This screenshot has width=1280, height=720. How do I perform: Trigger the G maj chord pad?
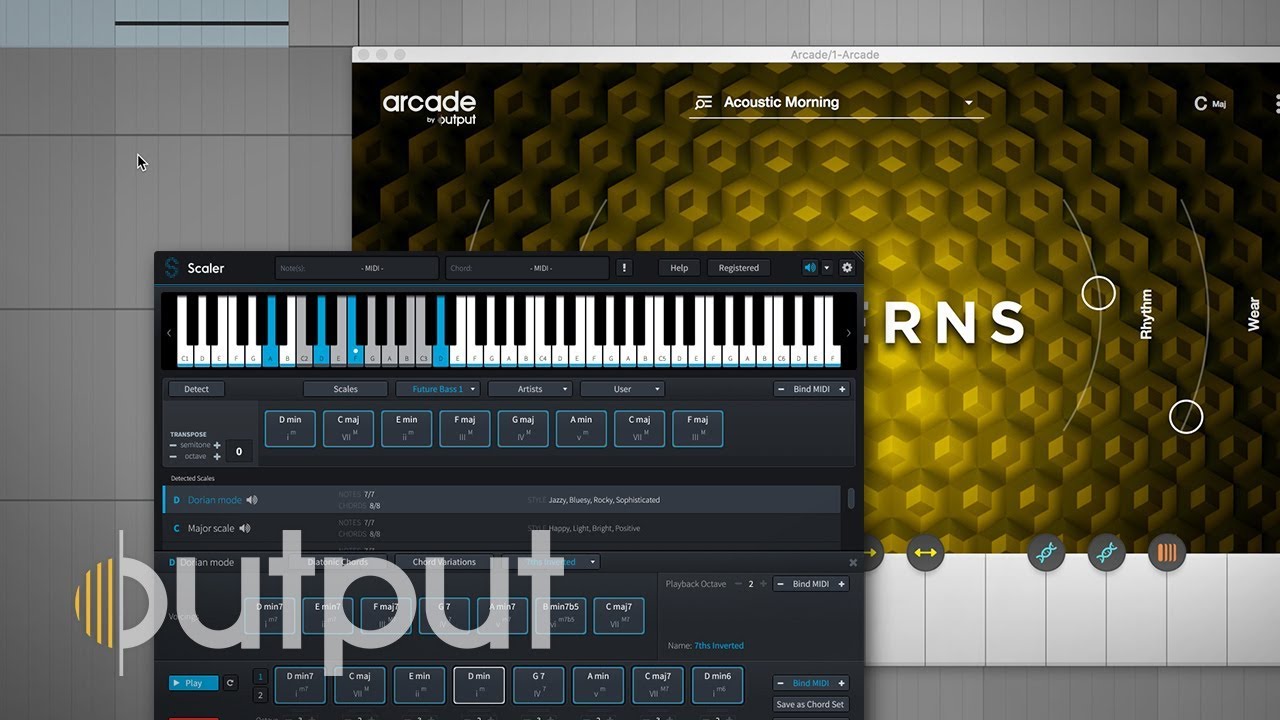pyautogui.click(x=524, y=429)
